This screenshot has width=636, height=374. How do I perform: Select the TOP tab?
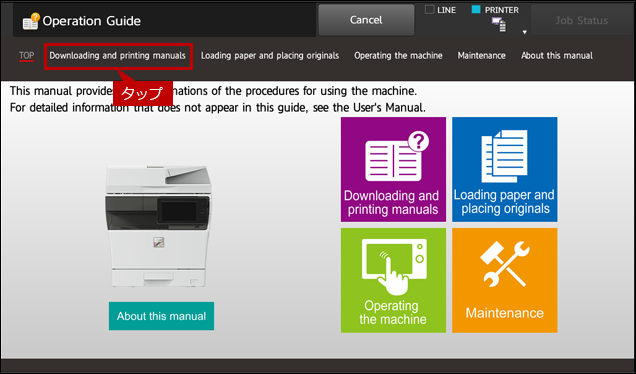coord(26,56)
